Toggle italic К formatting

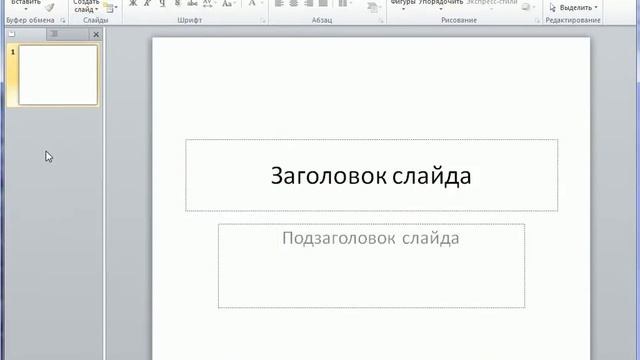click(x=147, y=4)
